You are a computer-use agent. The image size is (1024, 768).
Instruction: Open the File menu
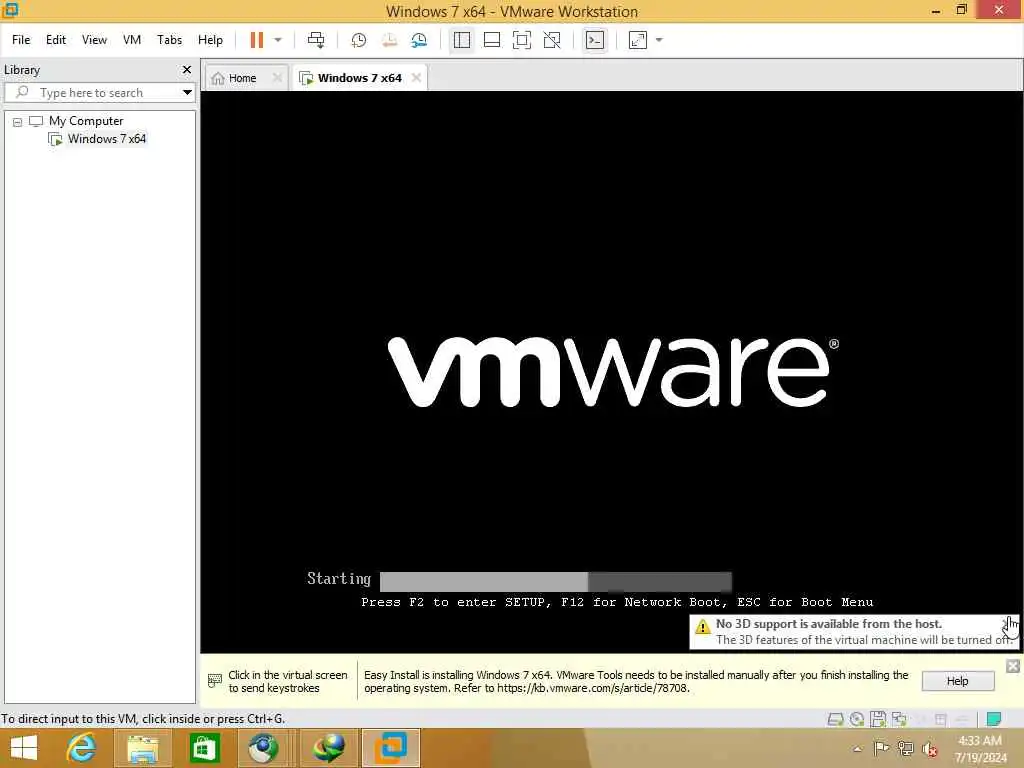(21, 40)
